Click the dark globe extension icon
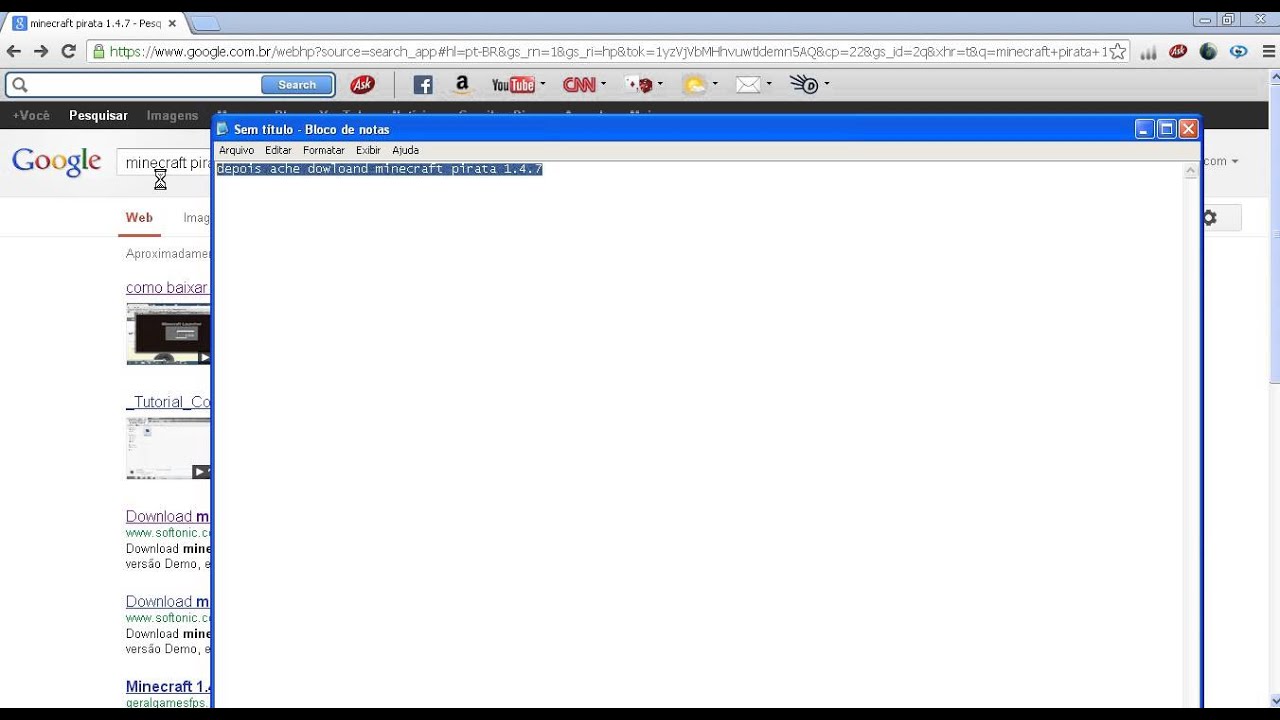Viewport: 1280px width, 720px height. pyautogui.click(x=1208, y=51)
